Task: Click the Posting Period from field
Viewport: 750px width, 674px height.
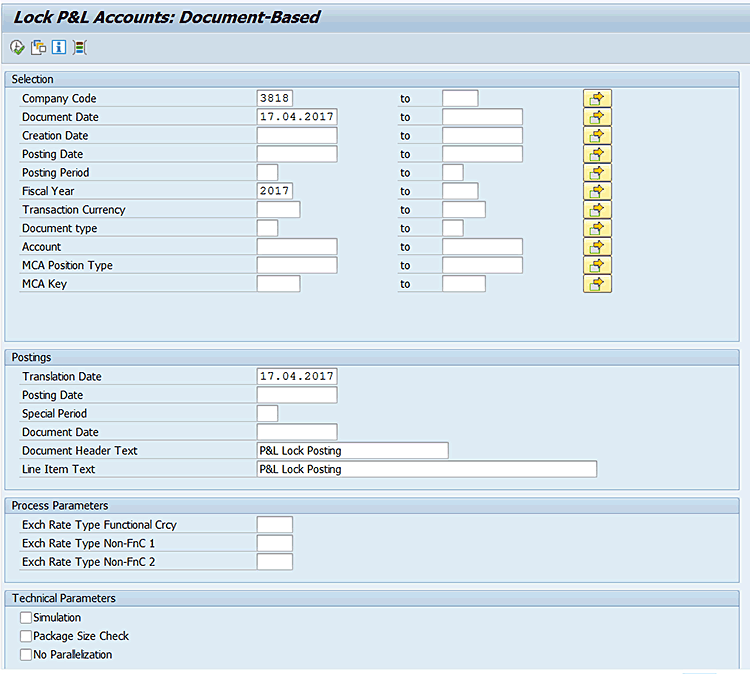Action: coord(267,172)
